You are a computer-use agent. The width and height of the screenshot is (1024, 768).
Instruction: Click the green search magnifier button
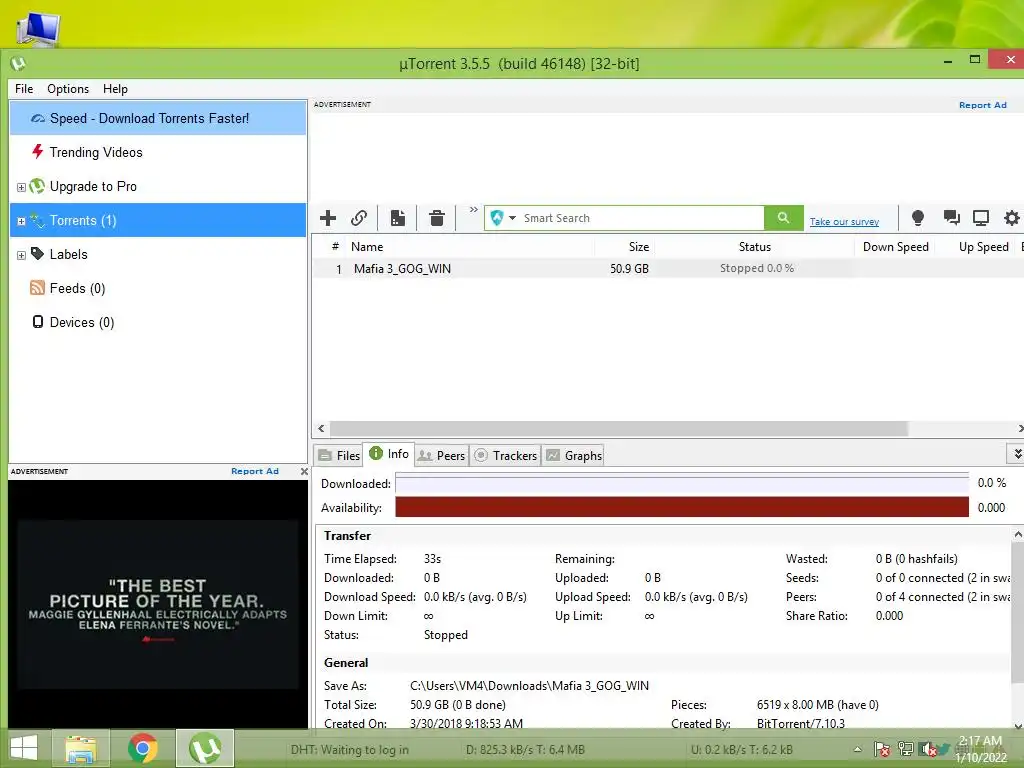click(784, 218)
